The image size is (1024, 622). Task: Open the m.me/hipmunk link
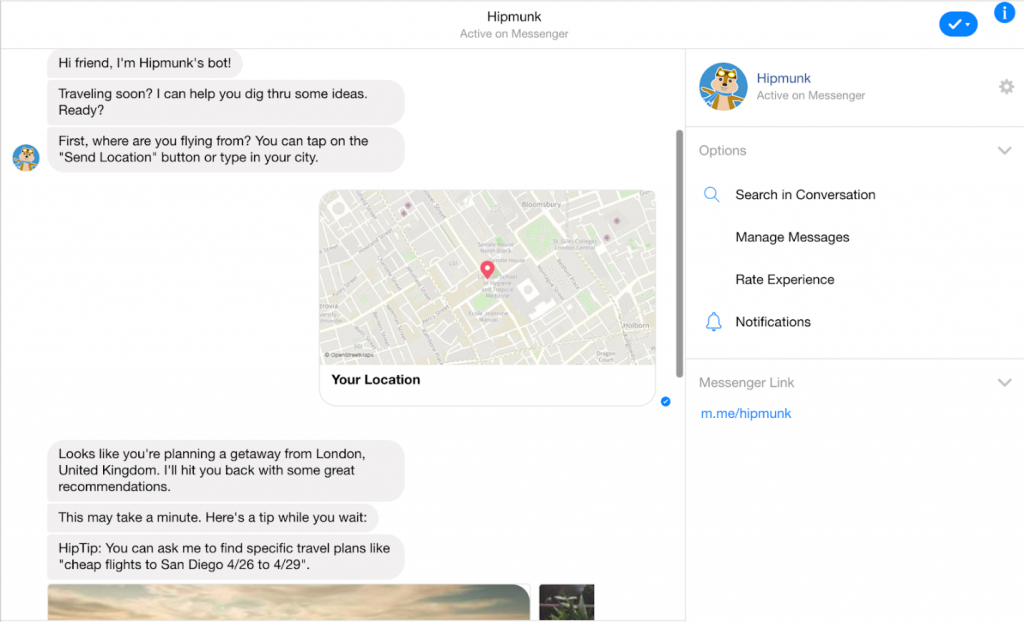coord(746,413)
